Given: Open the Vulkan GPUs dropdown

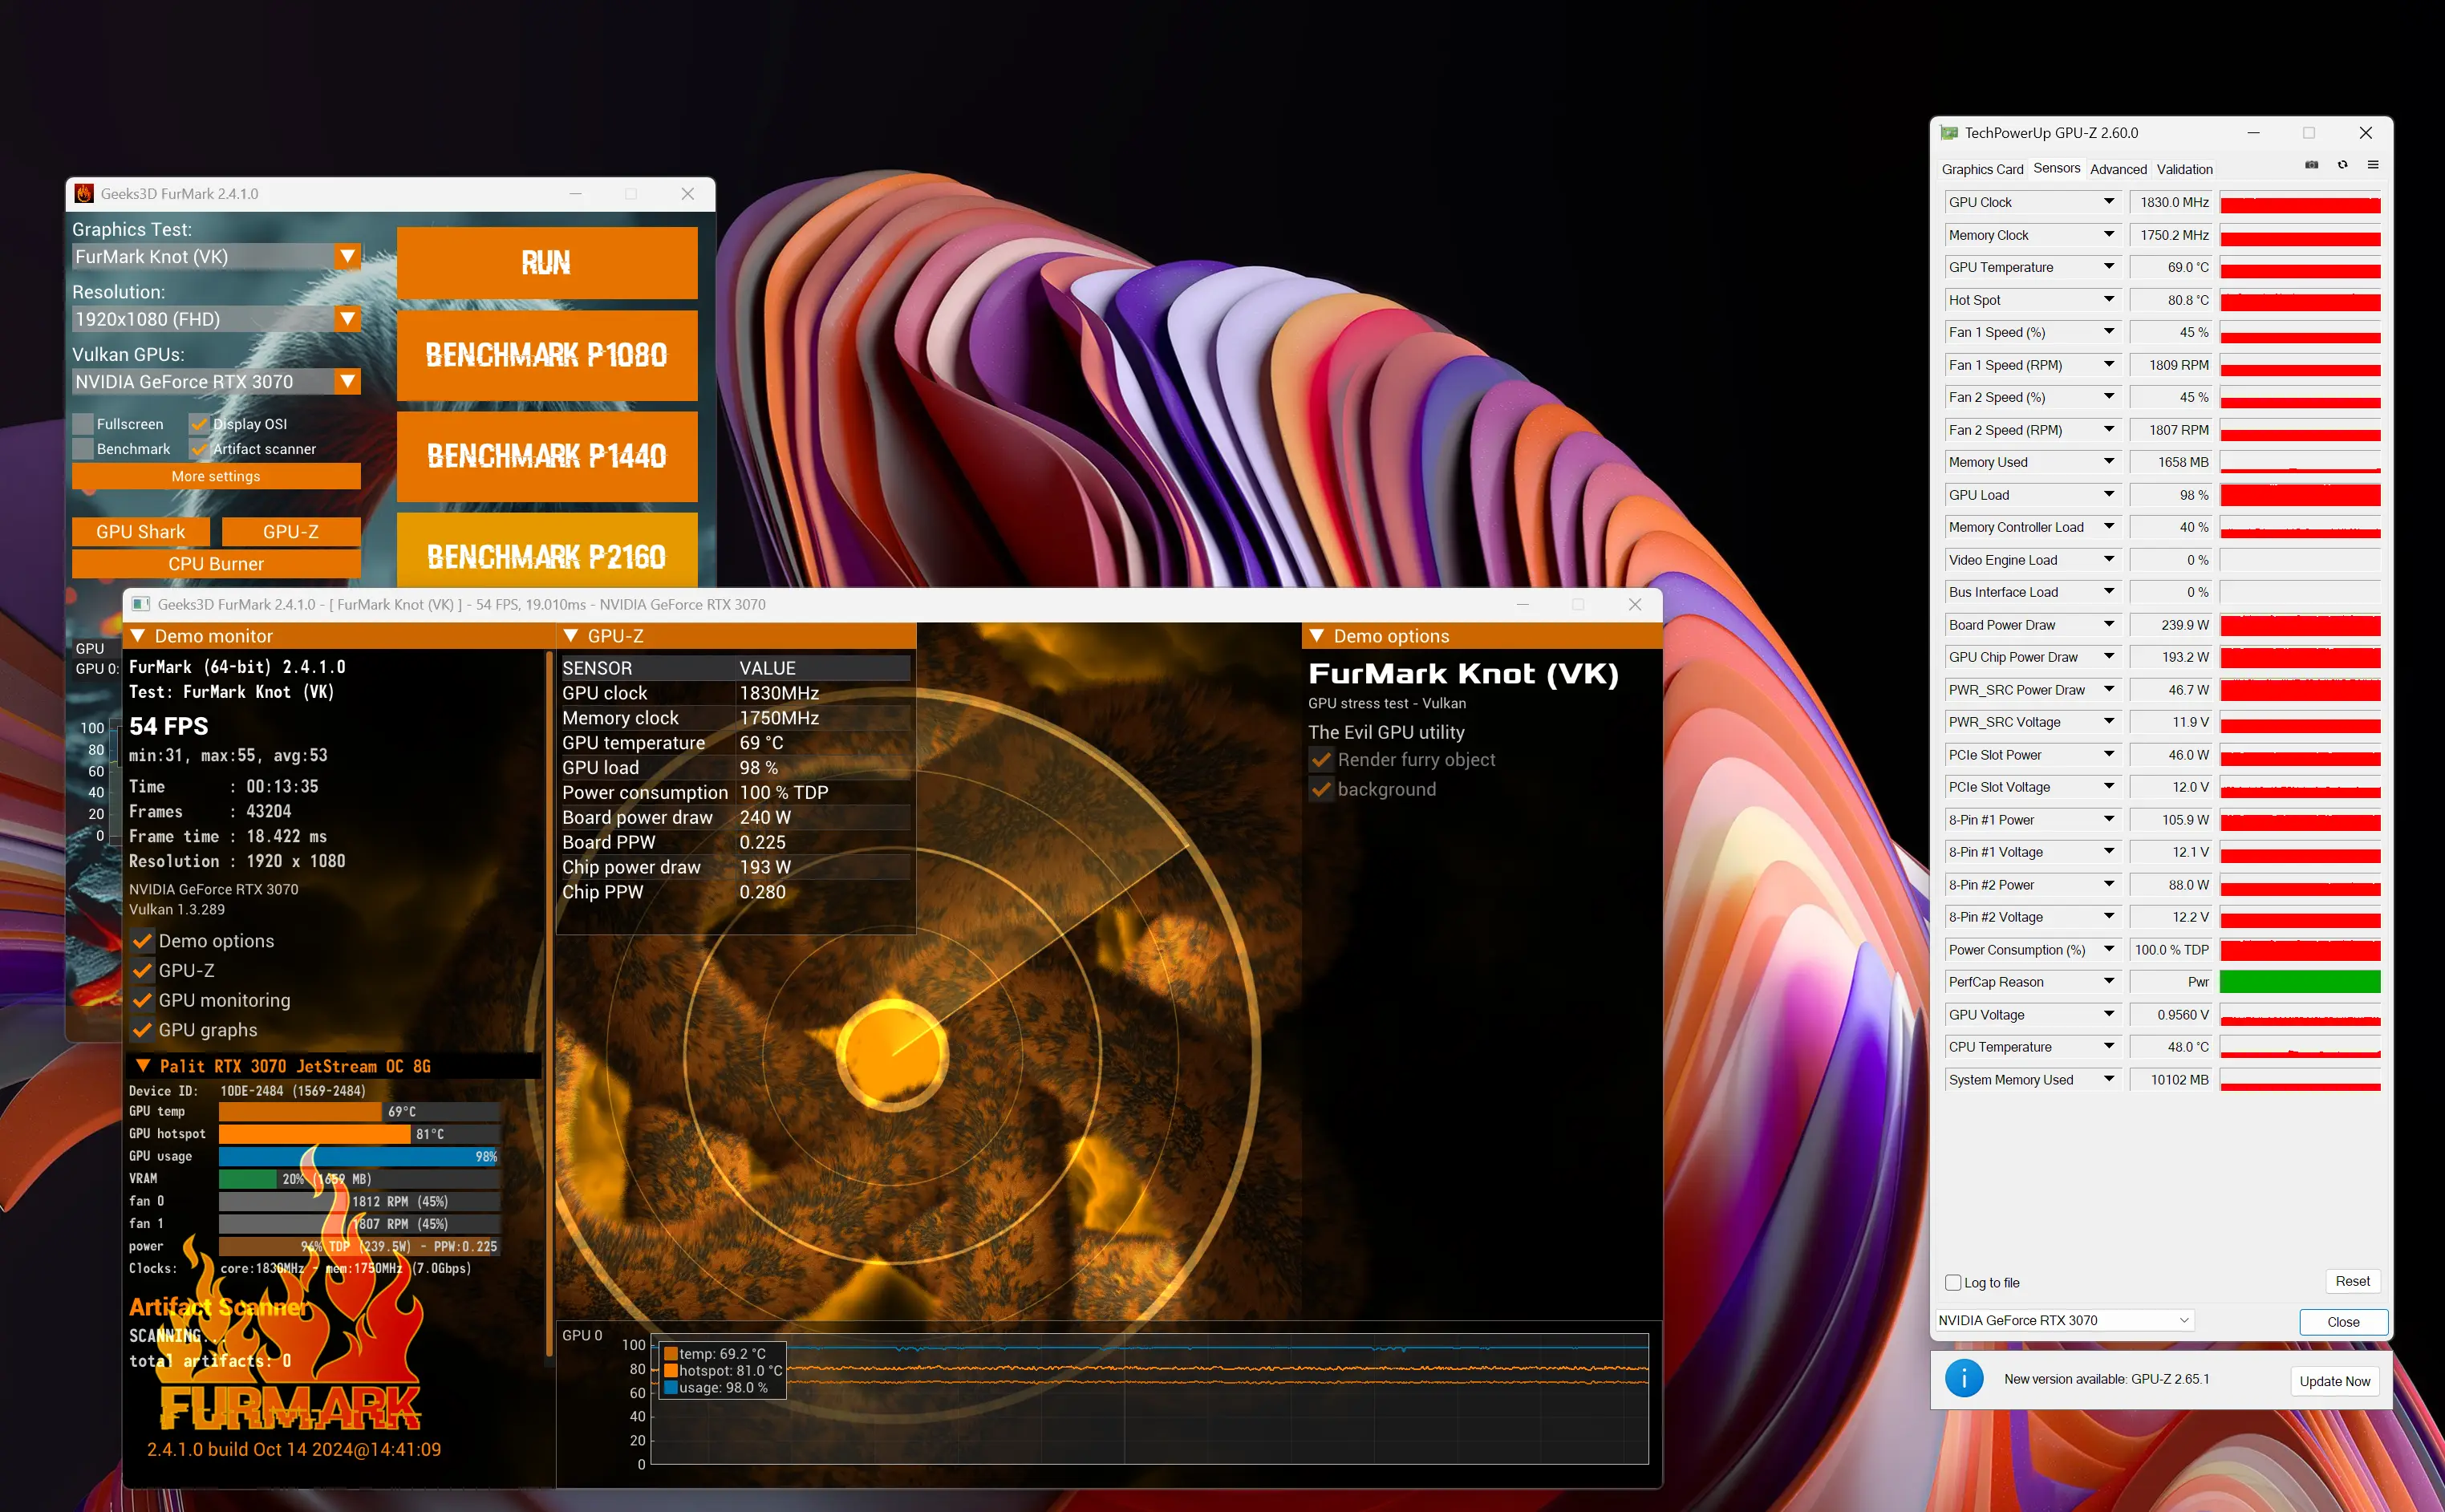Looking at the screenshot, I should coord(347,381).
